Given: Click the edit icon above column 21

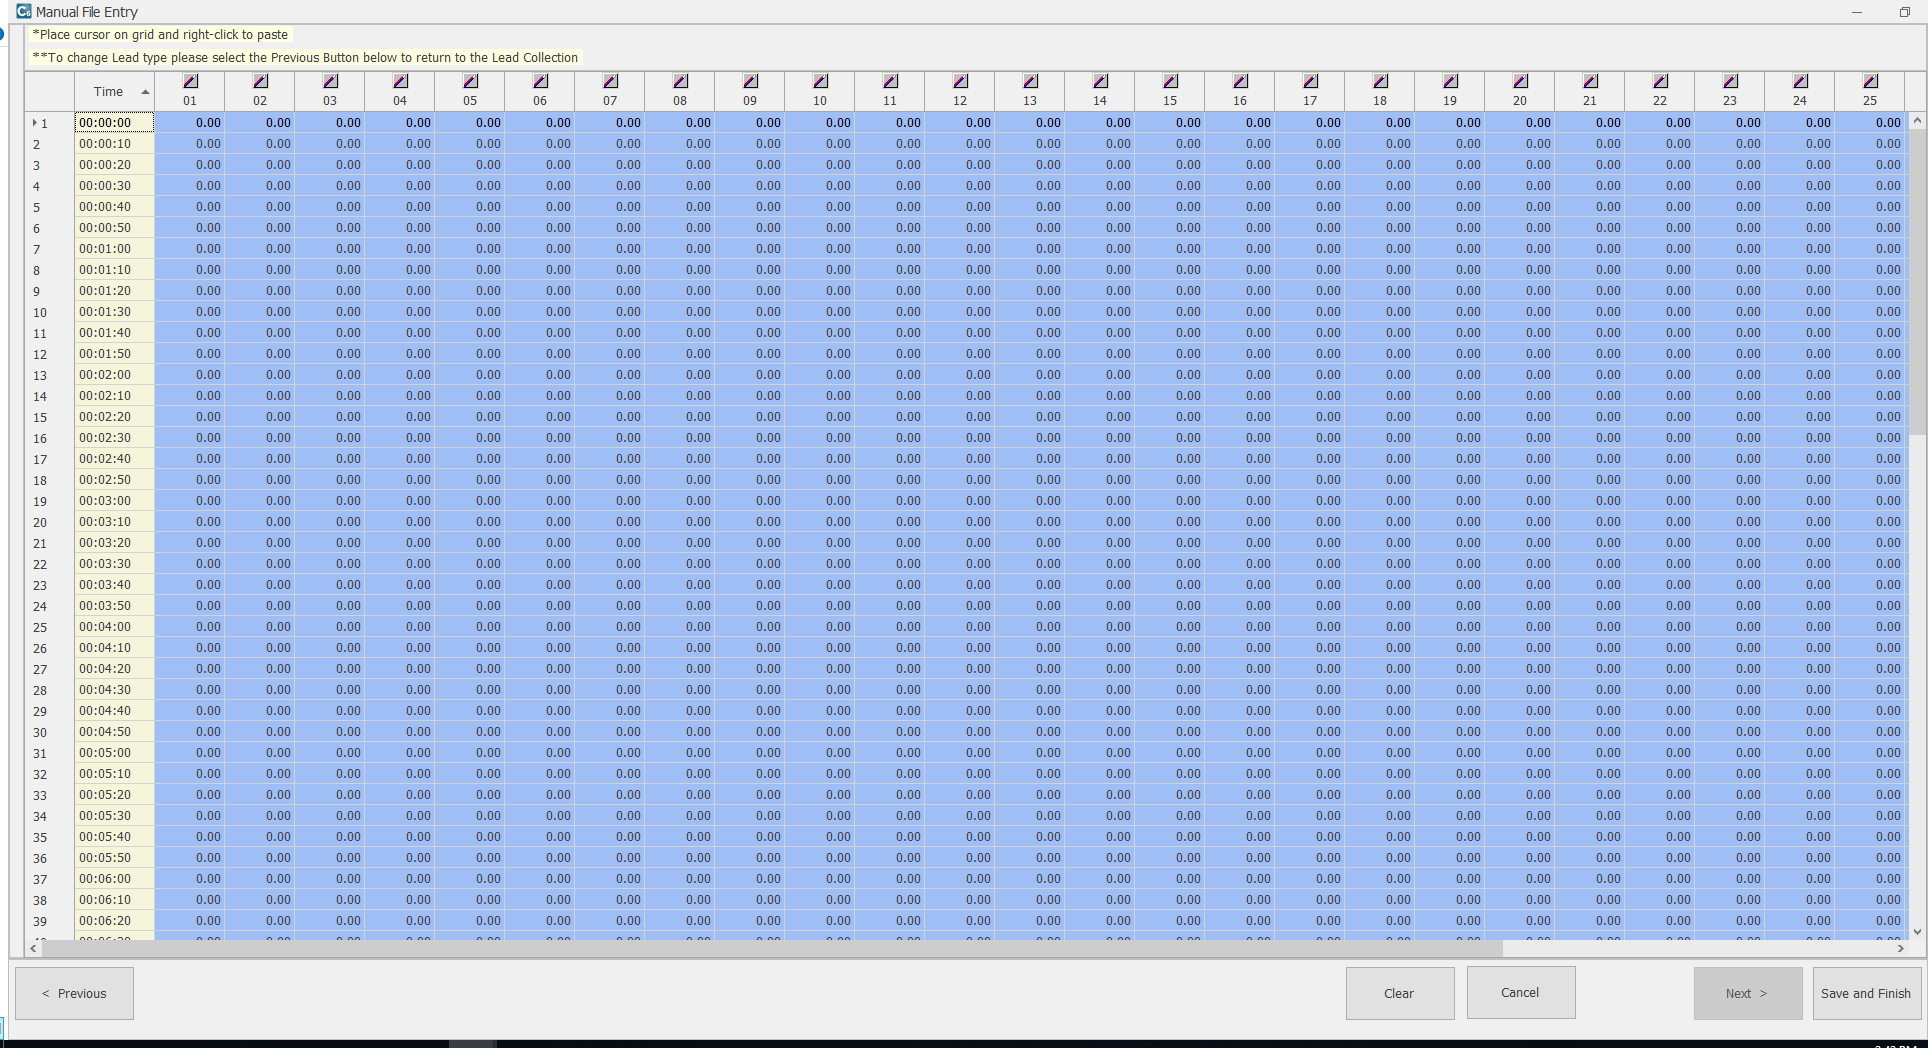Looking at the screenshot, I should [1590, 81].
